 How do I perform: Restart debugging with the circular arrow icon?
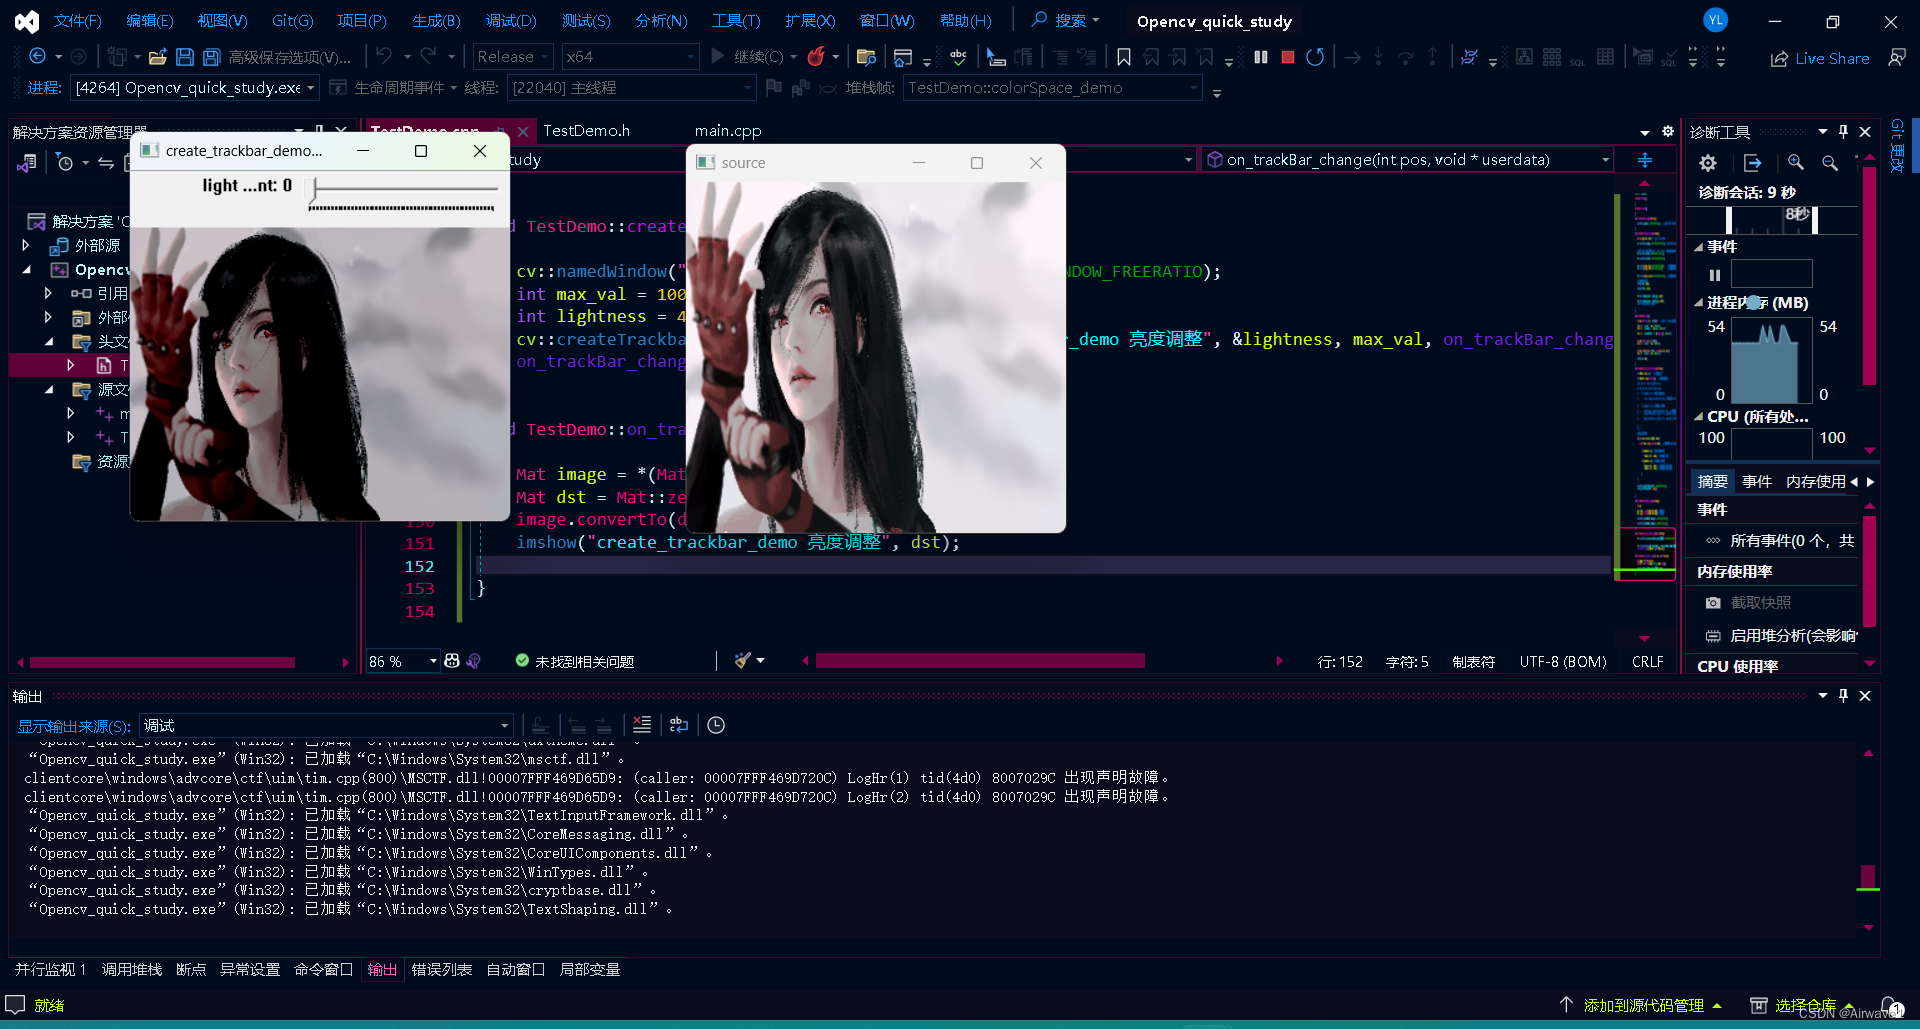[1315, 57]
